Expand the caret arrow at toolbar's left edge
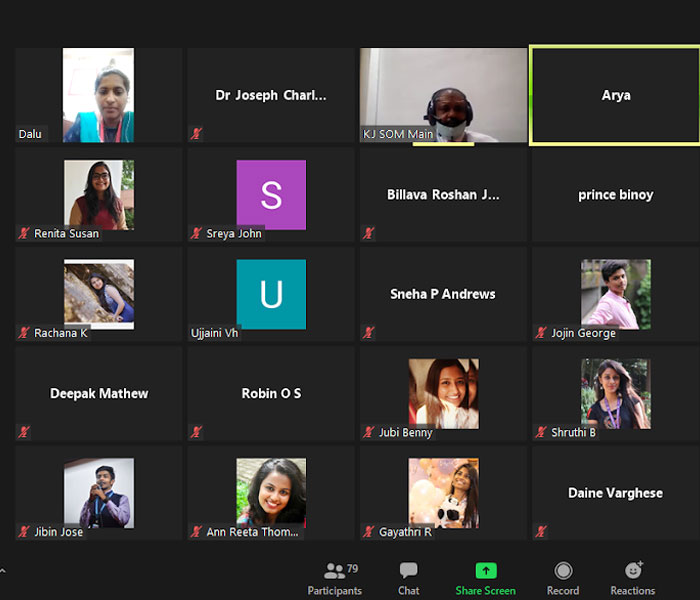Viewport: 700px width, 600px height. click(3, 570)
